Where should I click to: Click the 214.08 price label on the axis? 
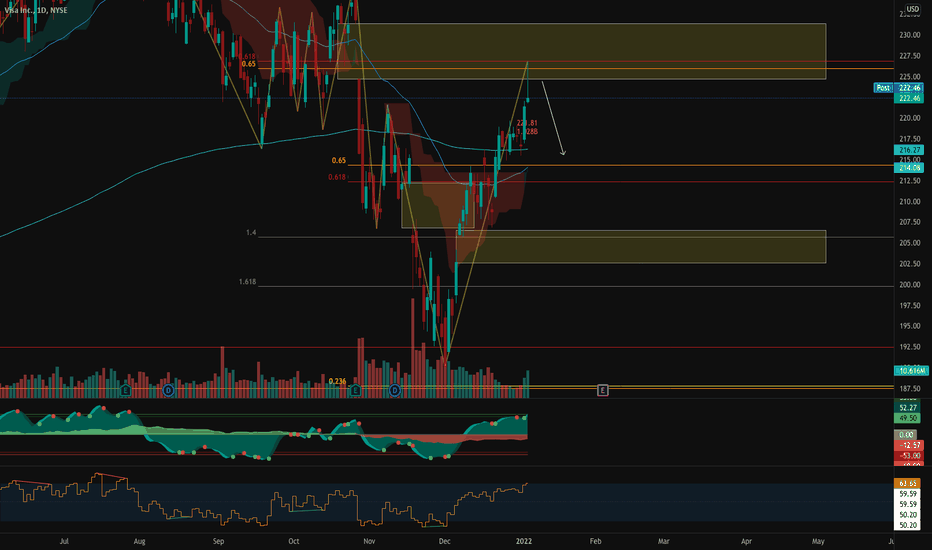(909, 168)
